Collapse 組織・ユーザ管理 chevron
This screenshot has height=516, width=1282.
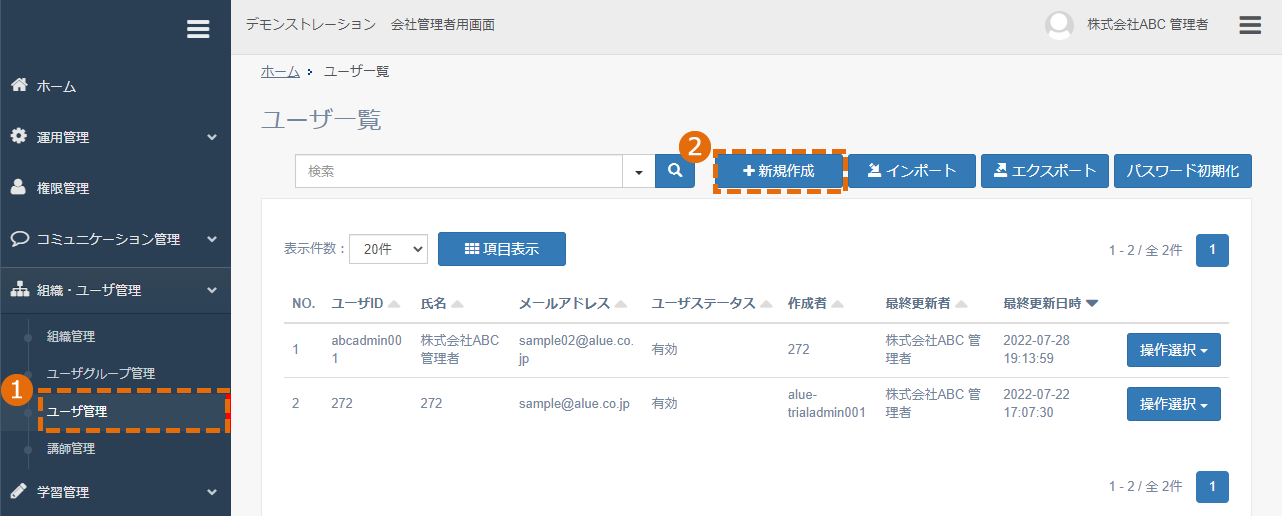pyautogui.click(x=212, y=290)
